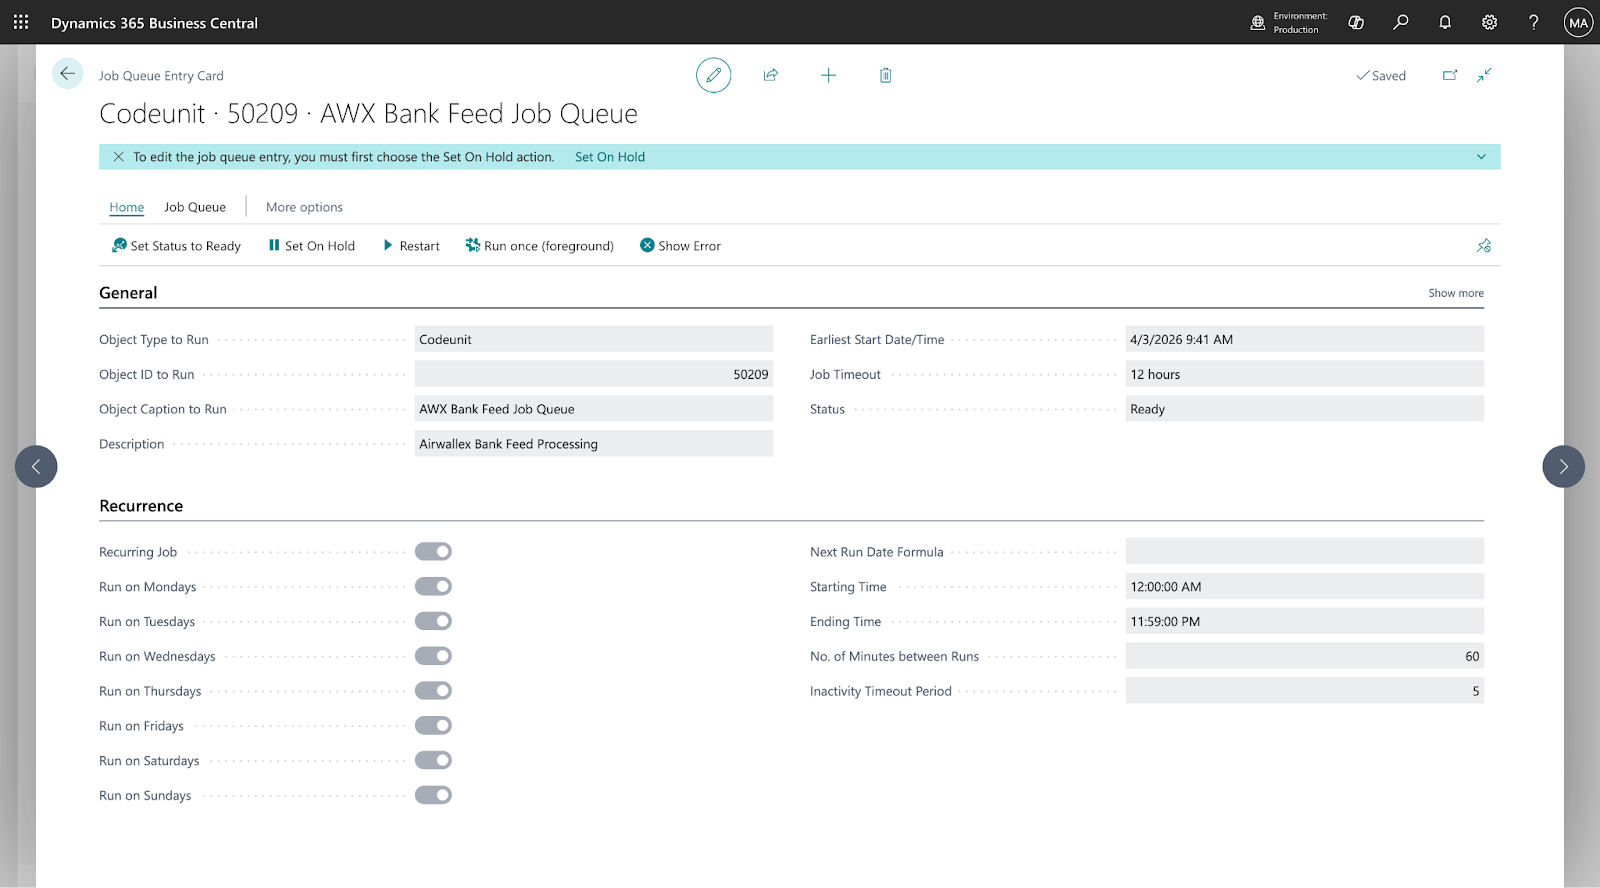Open the settings gear icon

pyautogui.click(x=1489, y=22)
